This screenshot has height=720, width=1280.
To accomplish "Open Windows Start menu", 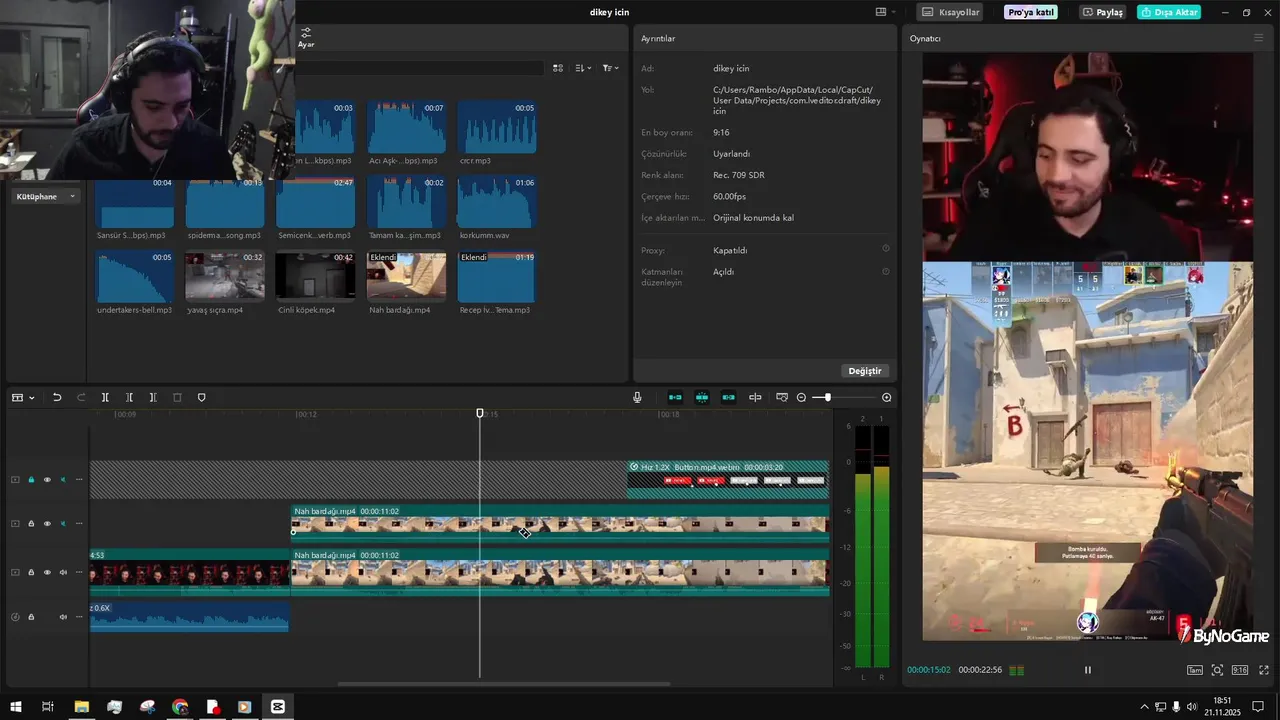I will 16,707.
